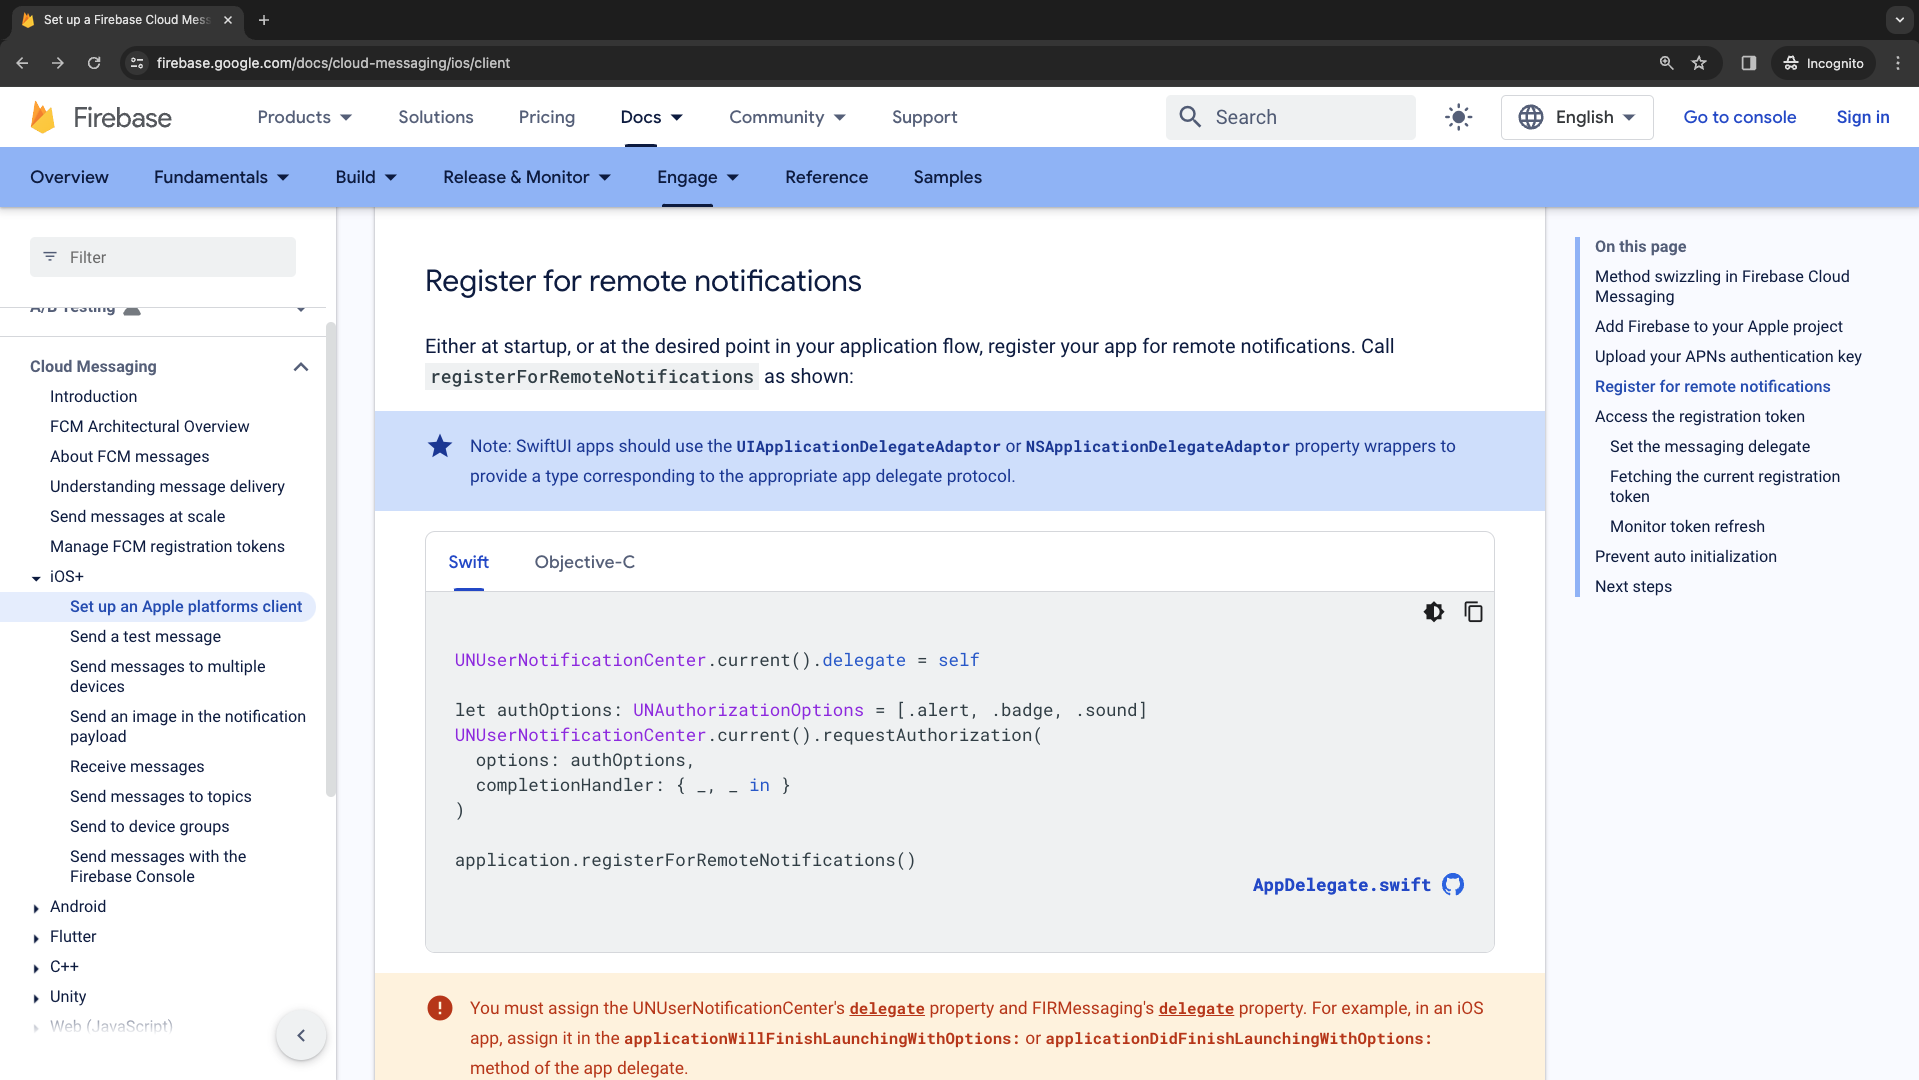Open Manage FCM registration tokens
Viewport: 1919px width, 1080px height.
(x=167, y=547)
